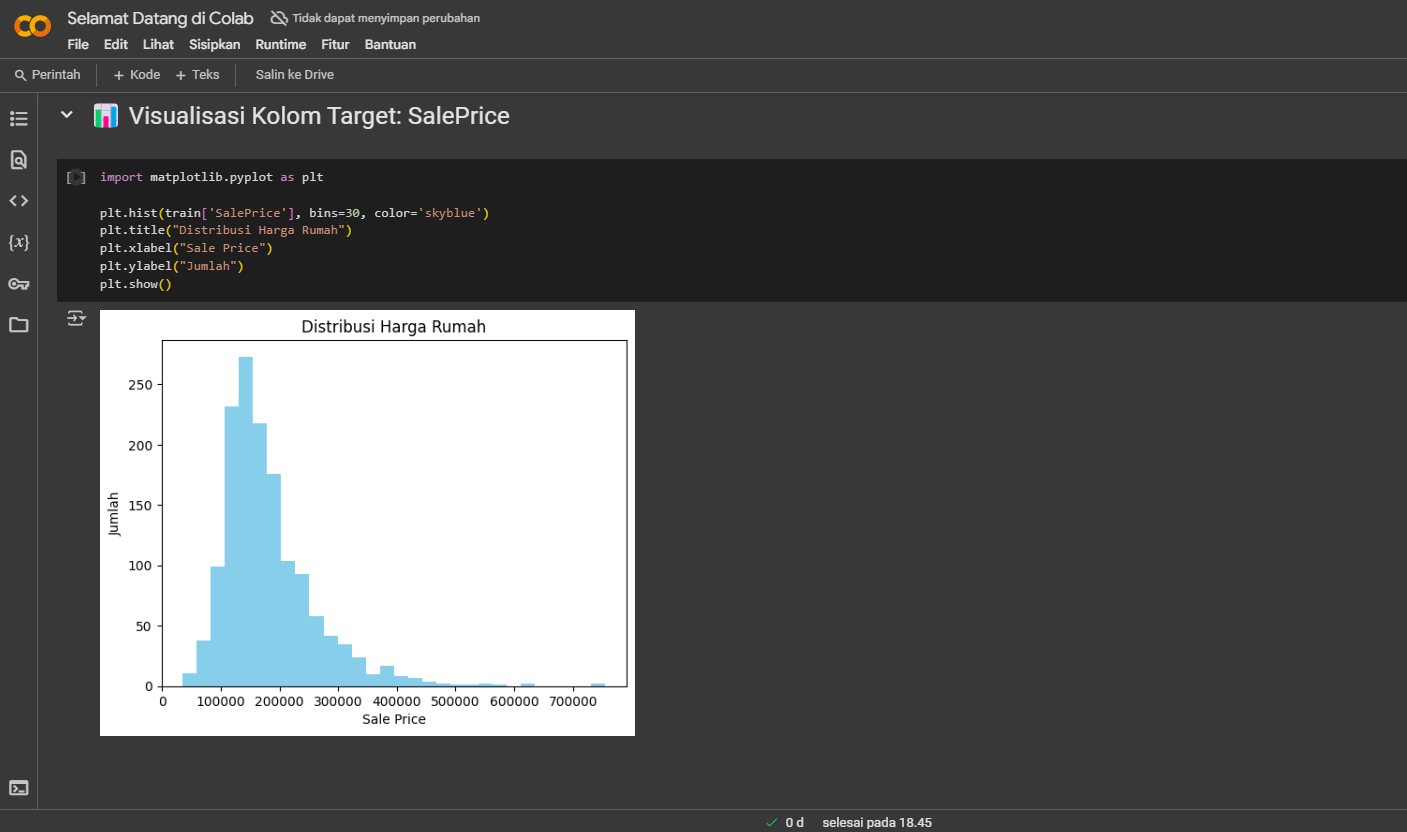This screenshot has height=832, width=1407.
Task: Click the plt.title code line
Action: click(x=226, y=231)
